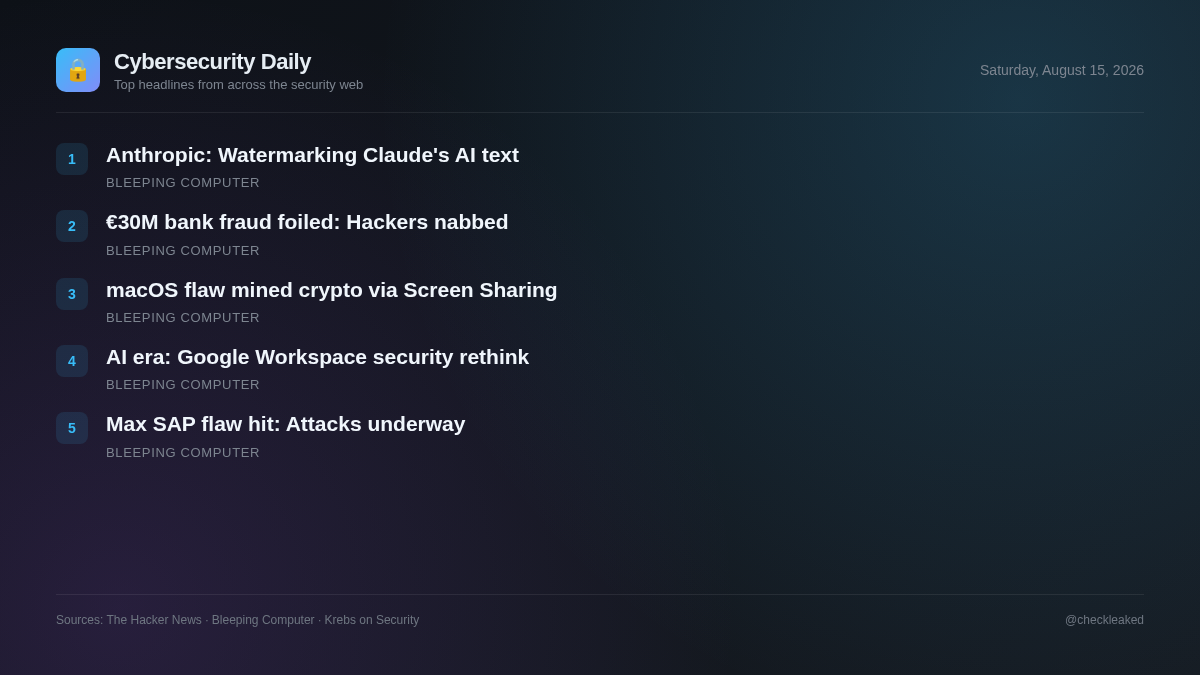Click Bleeping Computer source under headline one
Screen dimensions: 1200x675
coord(183,183)
